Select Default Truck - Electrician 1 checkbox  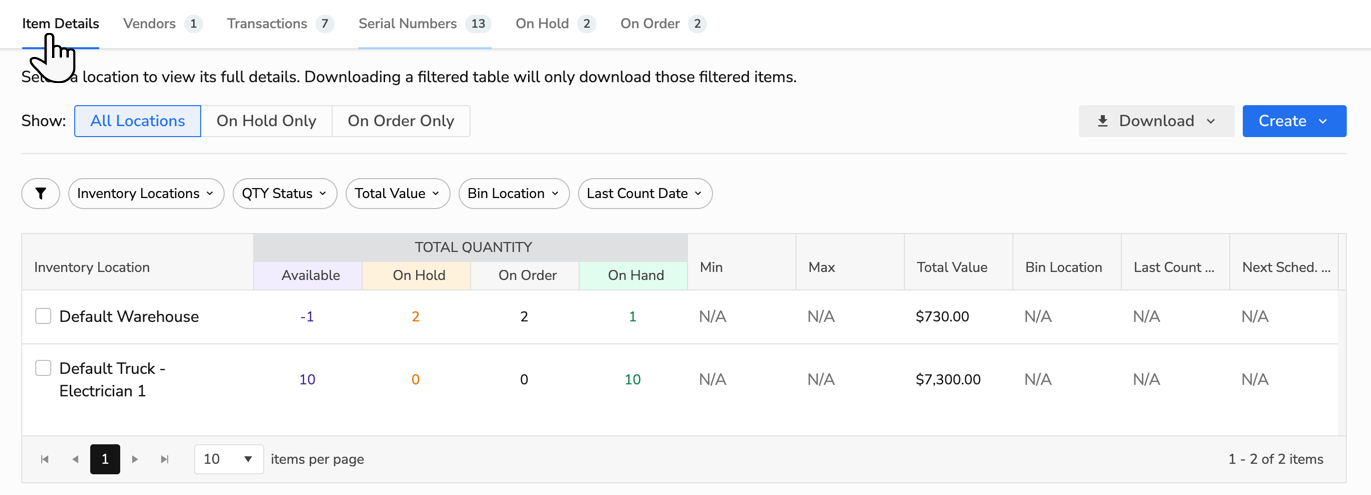pyautogui.click(x=43, y=368)
